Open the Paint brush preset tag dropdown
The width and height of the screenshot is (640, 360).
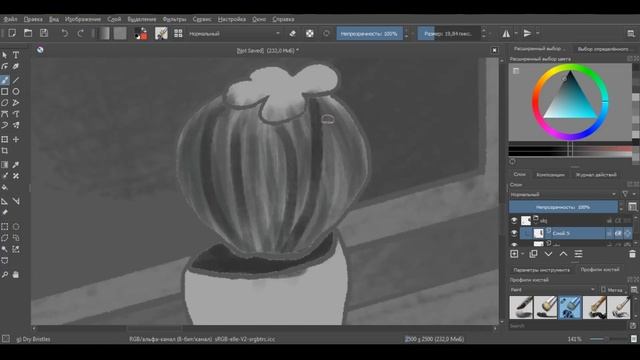(552, 290)
